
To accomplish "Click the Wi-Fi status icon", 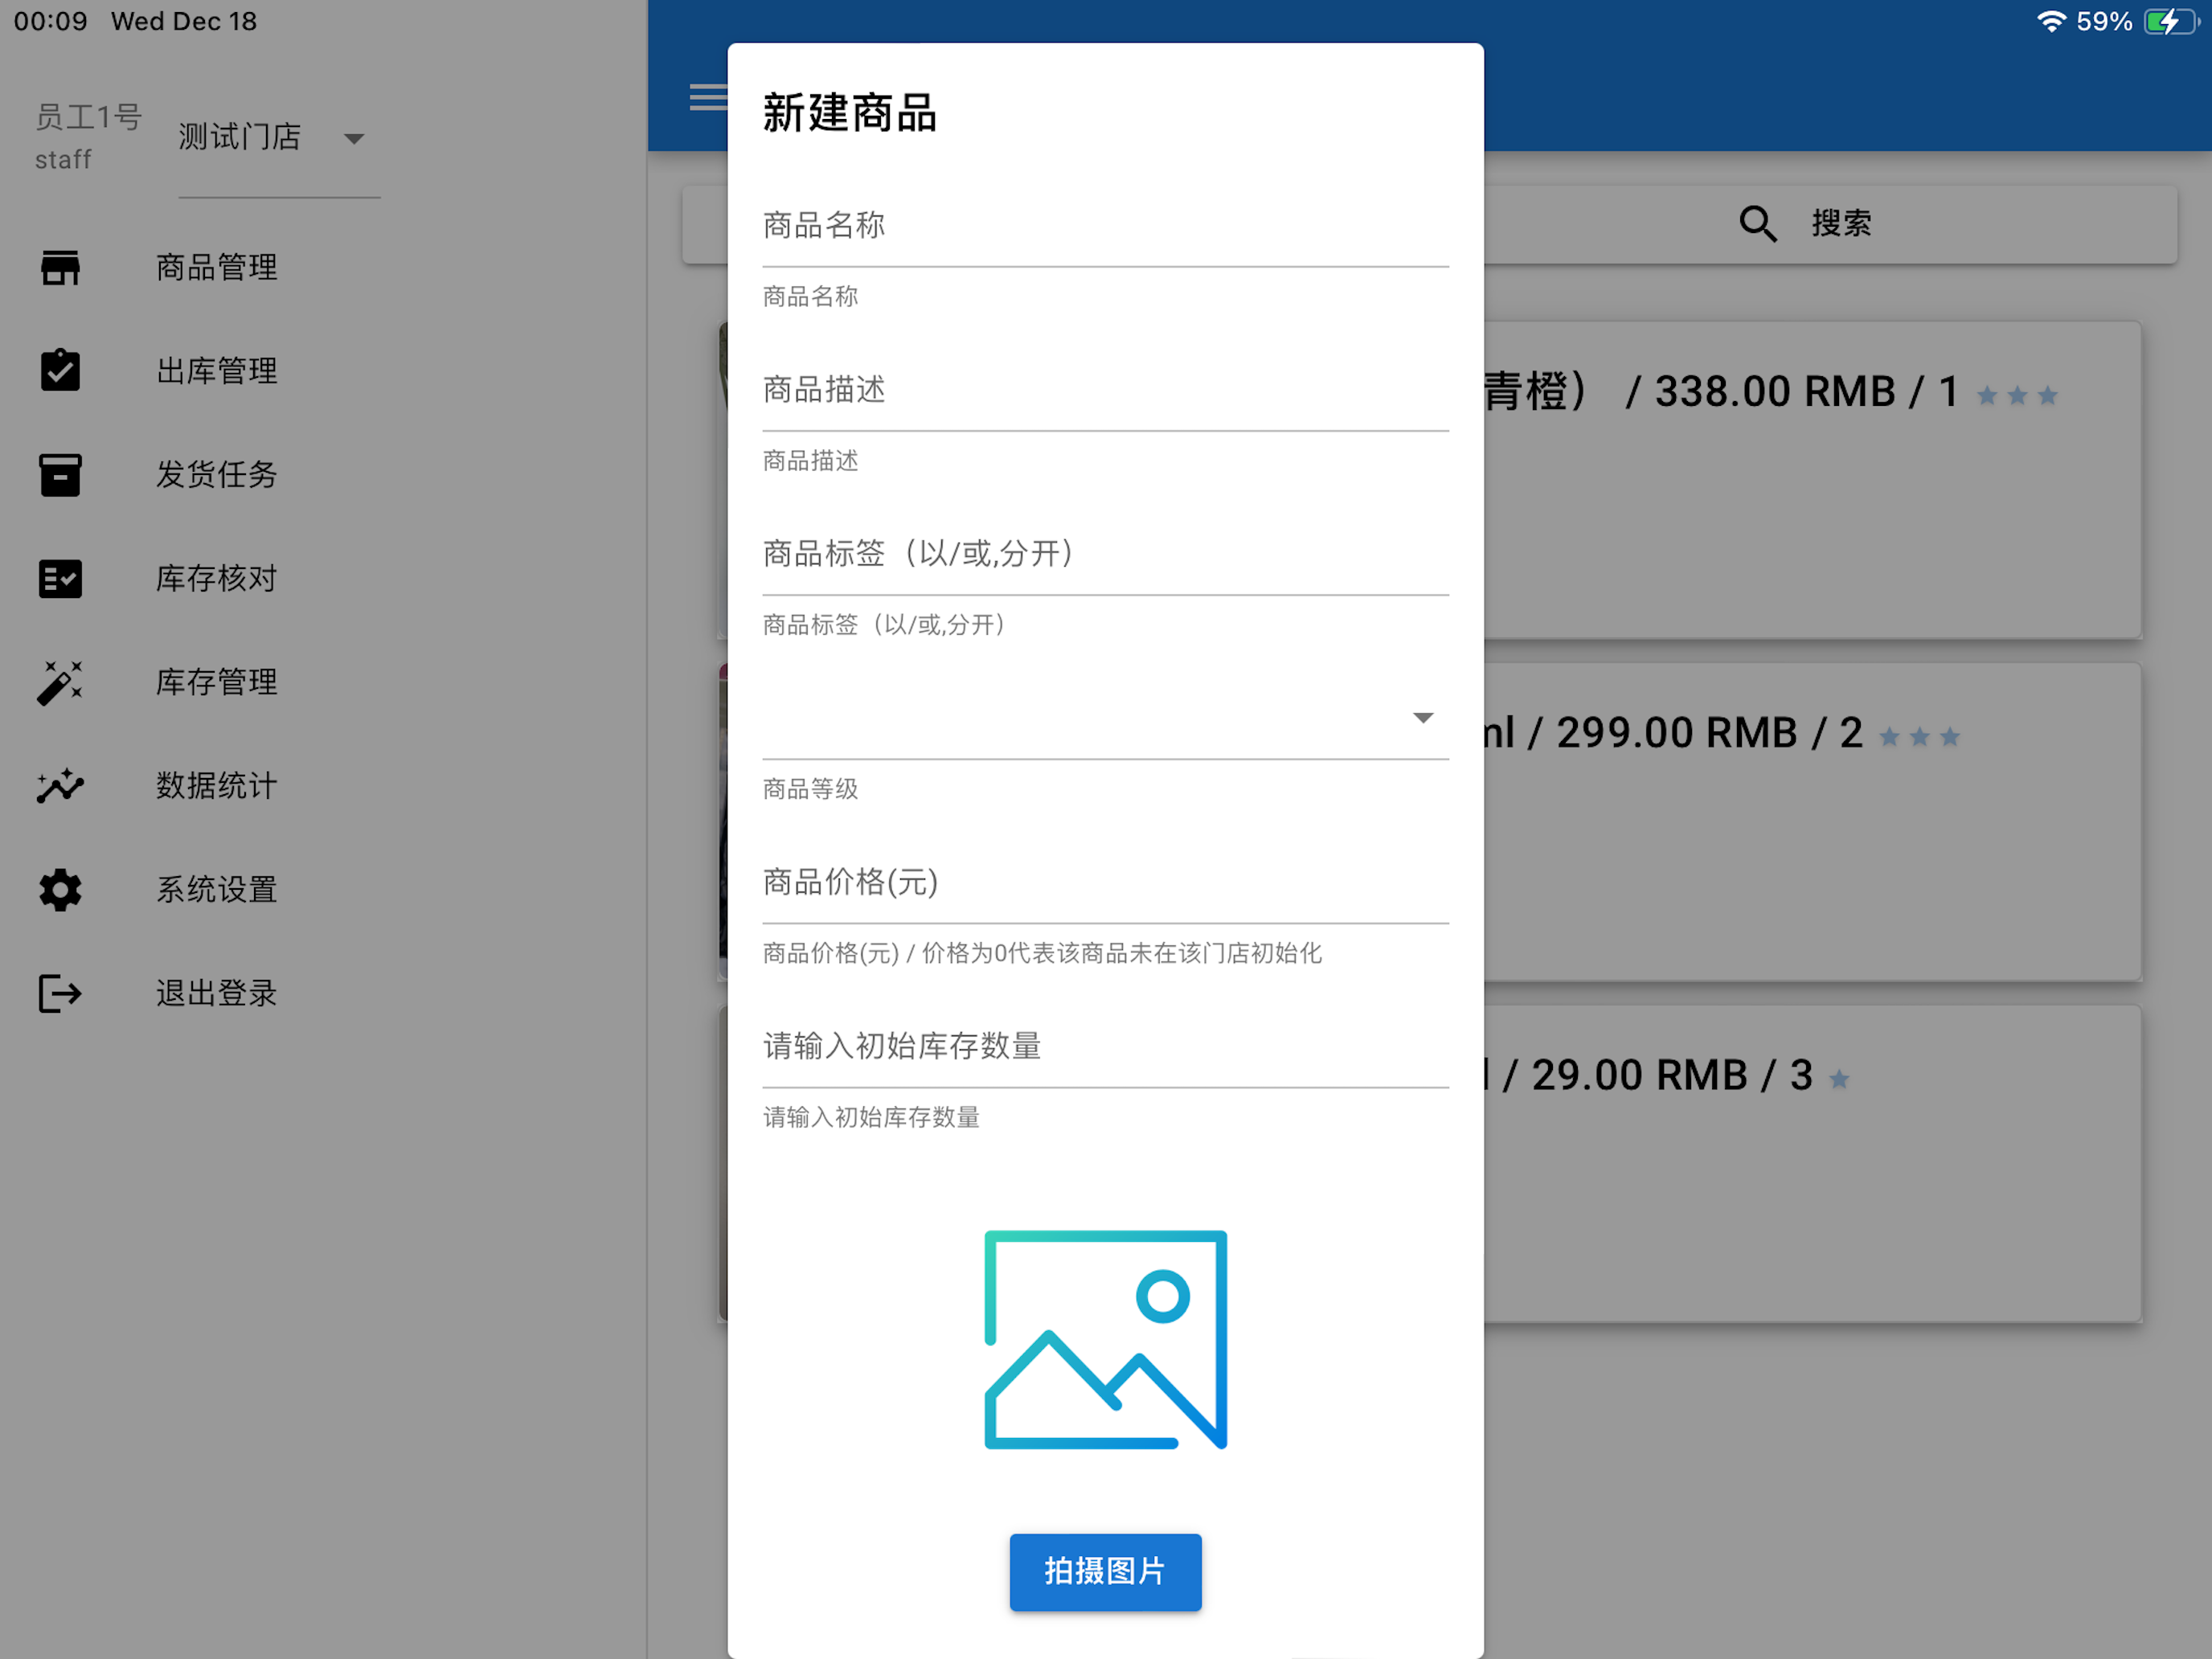I will click(2051, 21).
